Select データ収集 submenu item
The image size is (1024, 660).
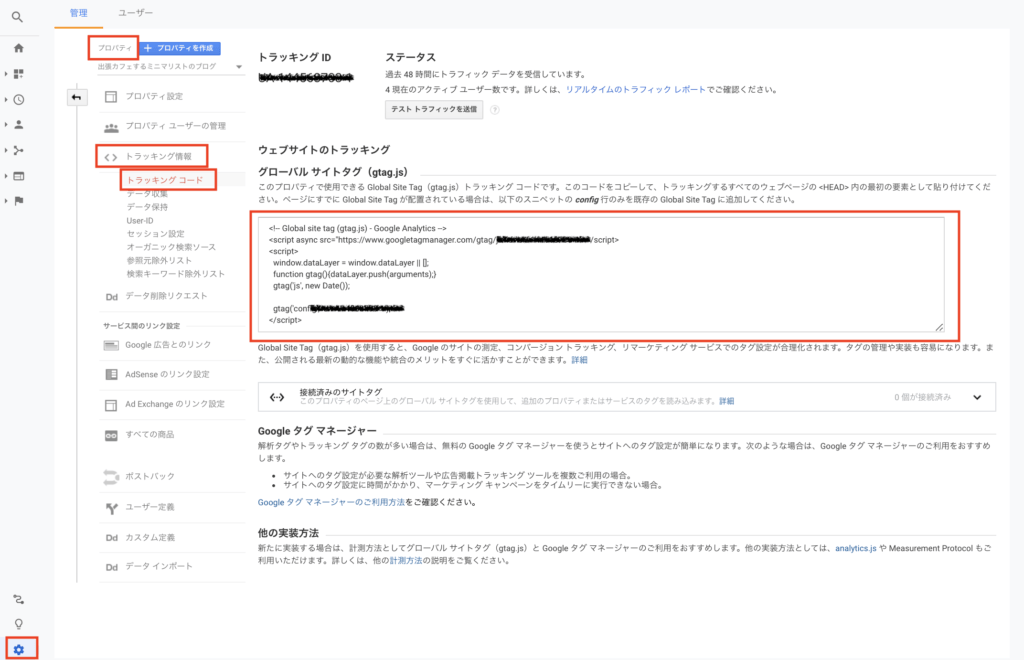coord(147,194)
